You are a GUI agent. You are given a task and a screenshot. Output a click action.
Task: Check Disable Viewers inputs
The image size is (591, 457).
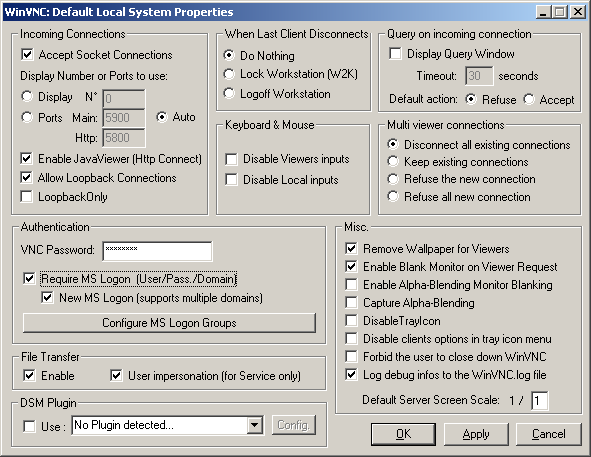(231, 159)
